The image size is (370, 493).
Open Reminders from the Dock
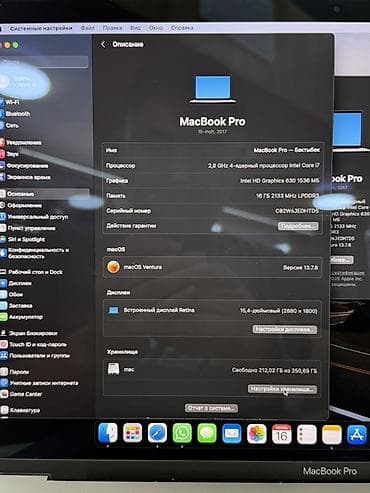point(307,435)
